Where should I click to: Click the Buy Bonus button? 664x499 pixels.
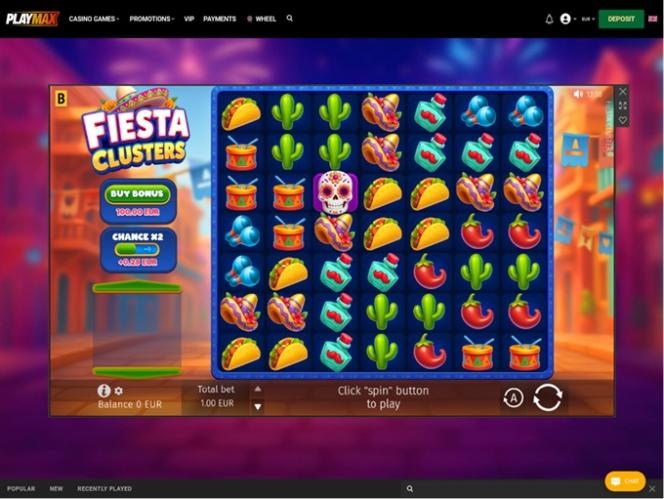pyautogui.click(x=137, y=194)
